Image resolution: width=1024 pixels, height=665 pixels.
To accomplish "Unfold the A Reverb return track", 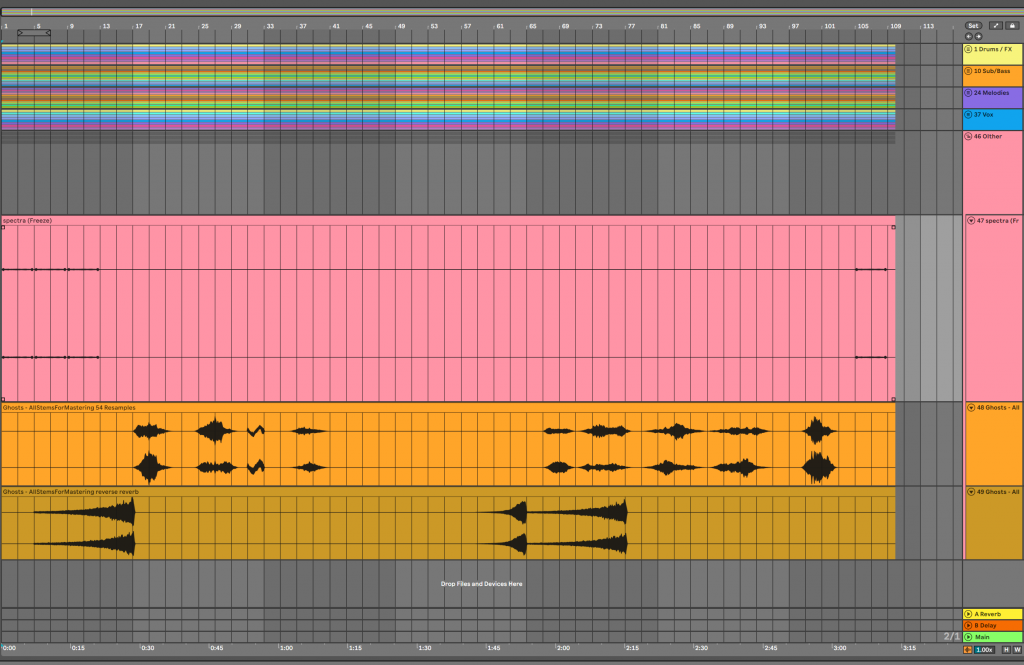I will click(x=968, y=614).
